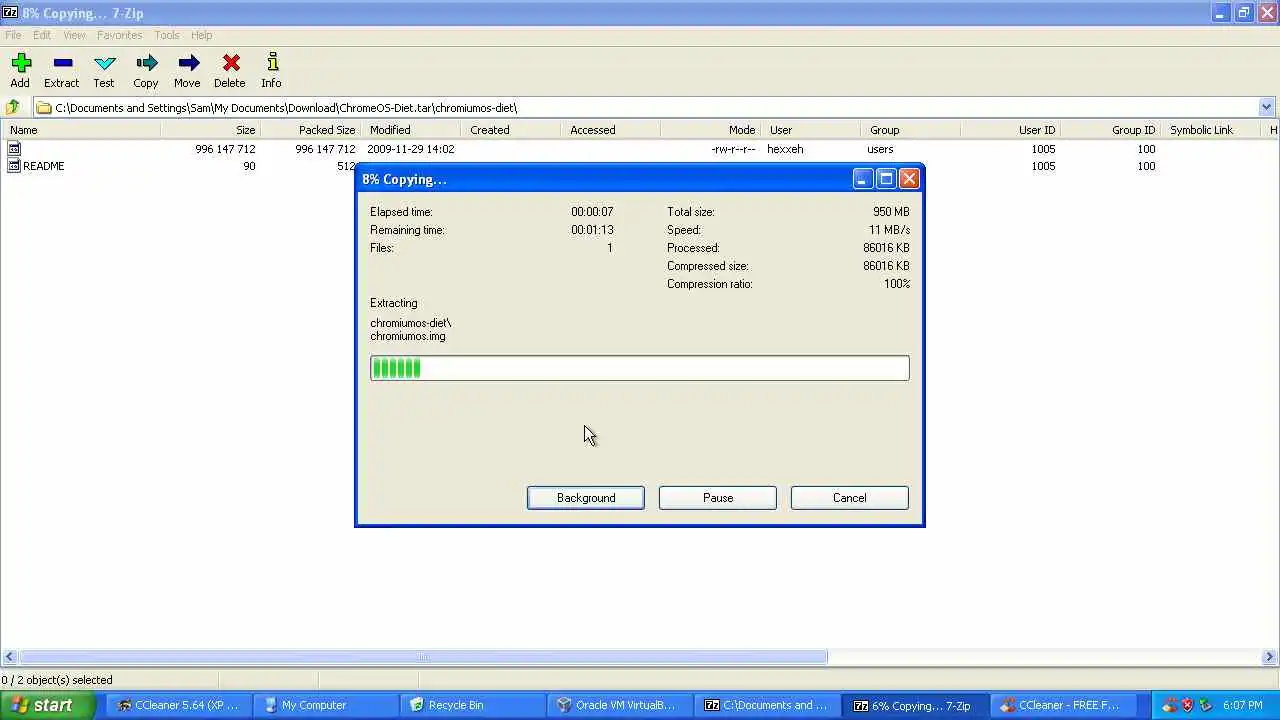
Task: Click the Start button
Action: click(48, 705)
